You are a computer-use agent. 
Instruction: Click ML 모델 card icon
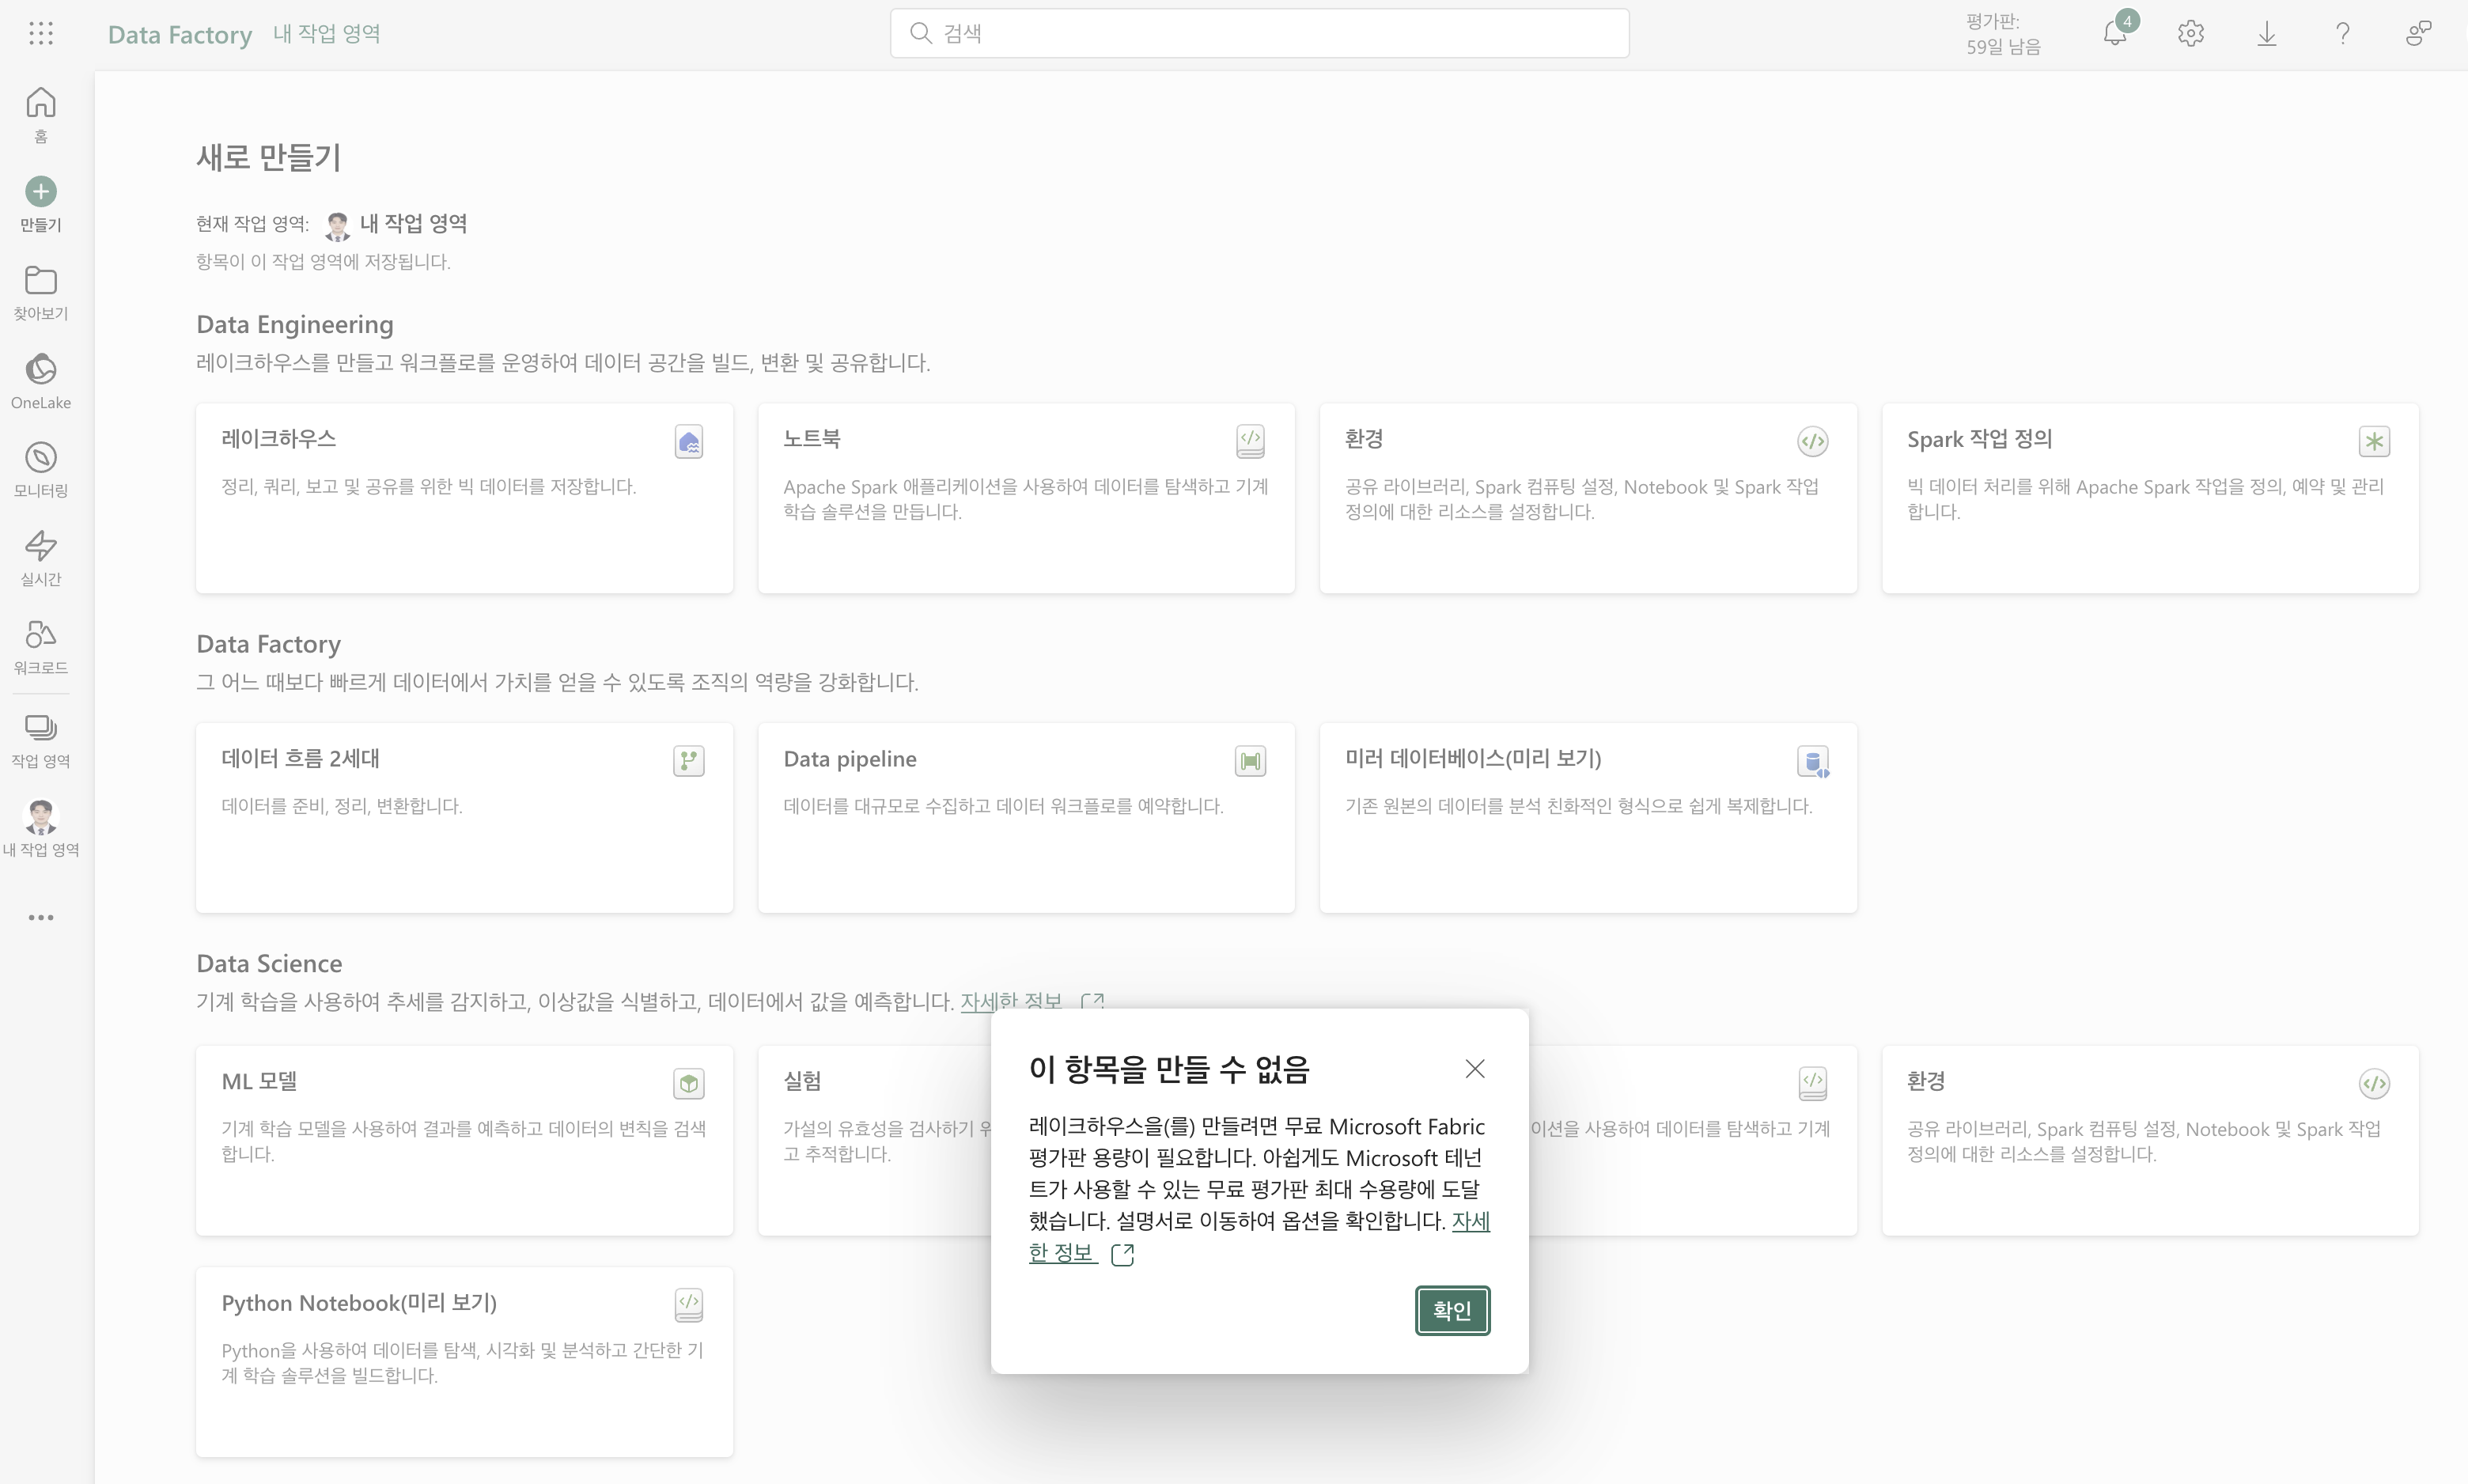(689, 1083)
